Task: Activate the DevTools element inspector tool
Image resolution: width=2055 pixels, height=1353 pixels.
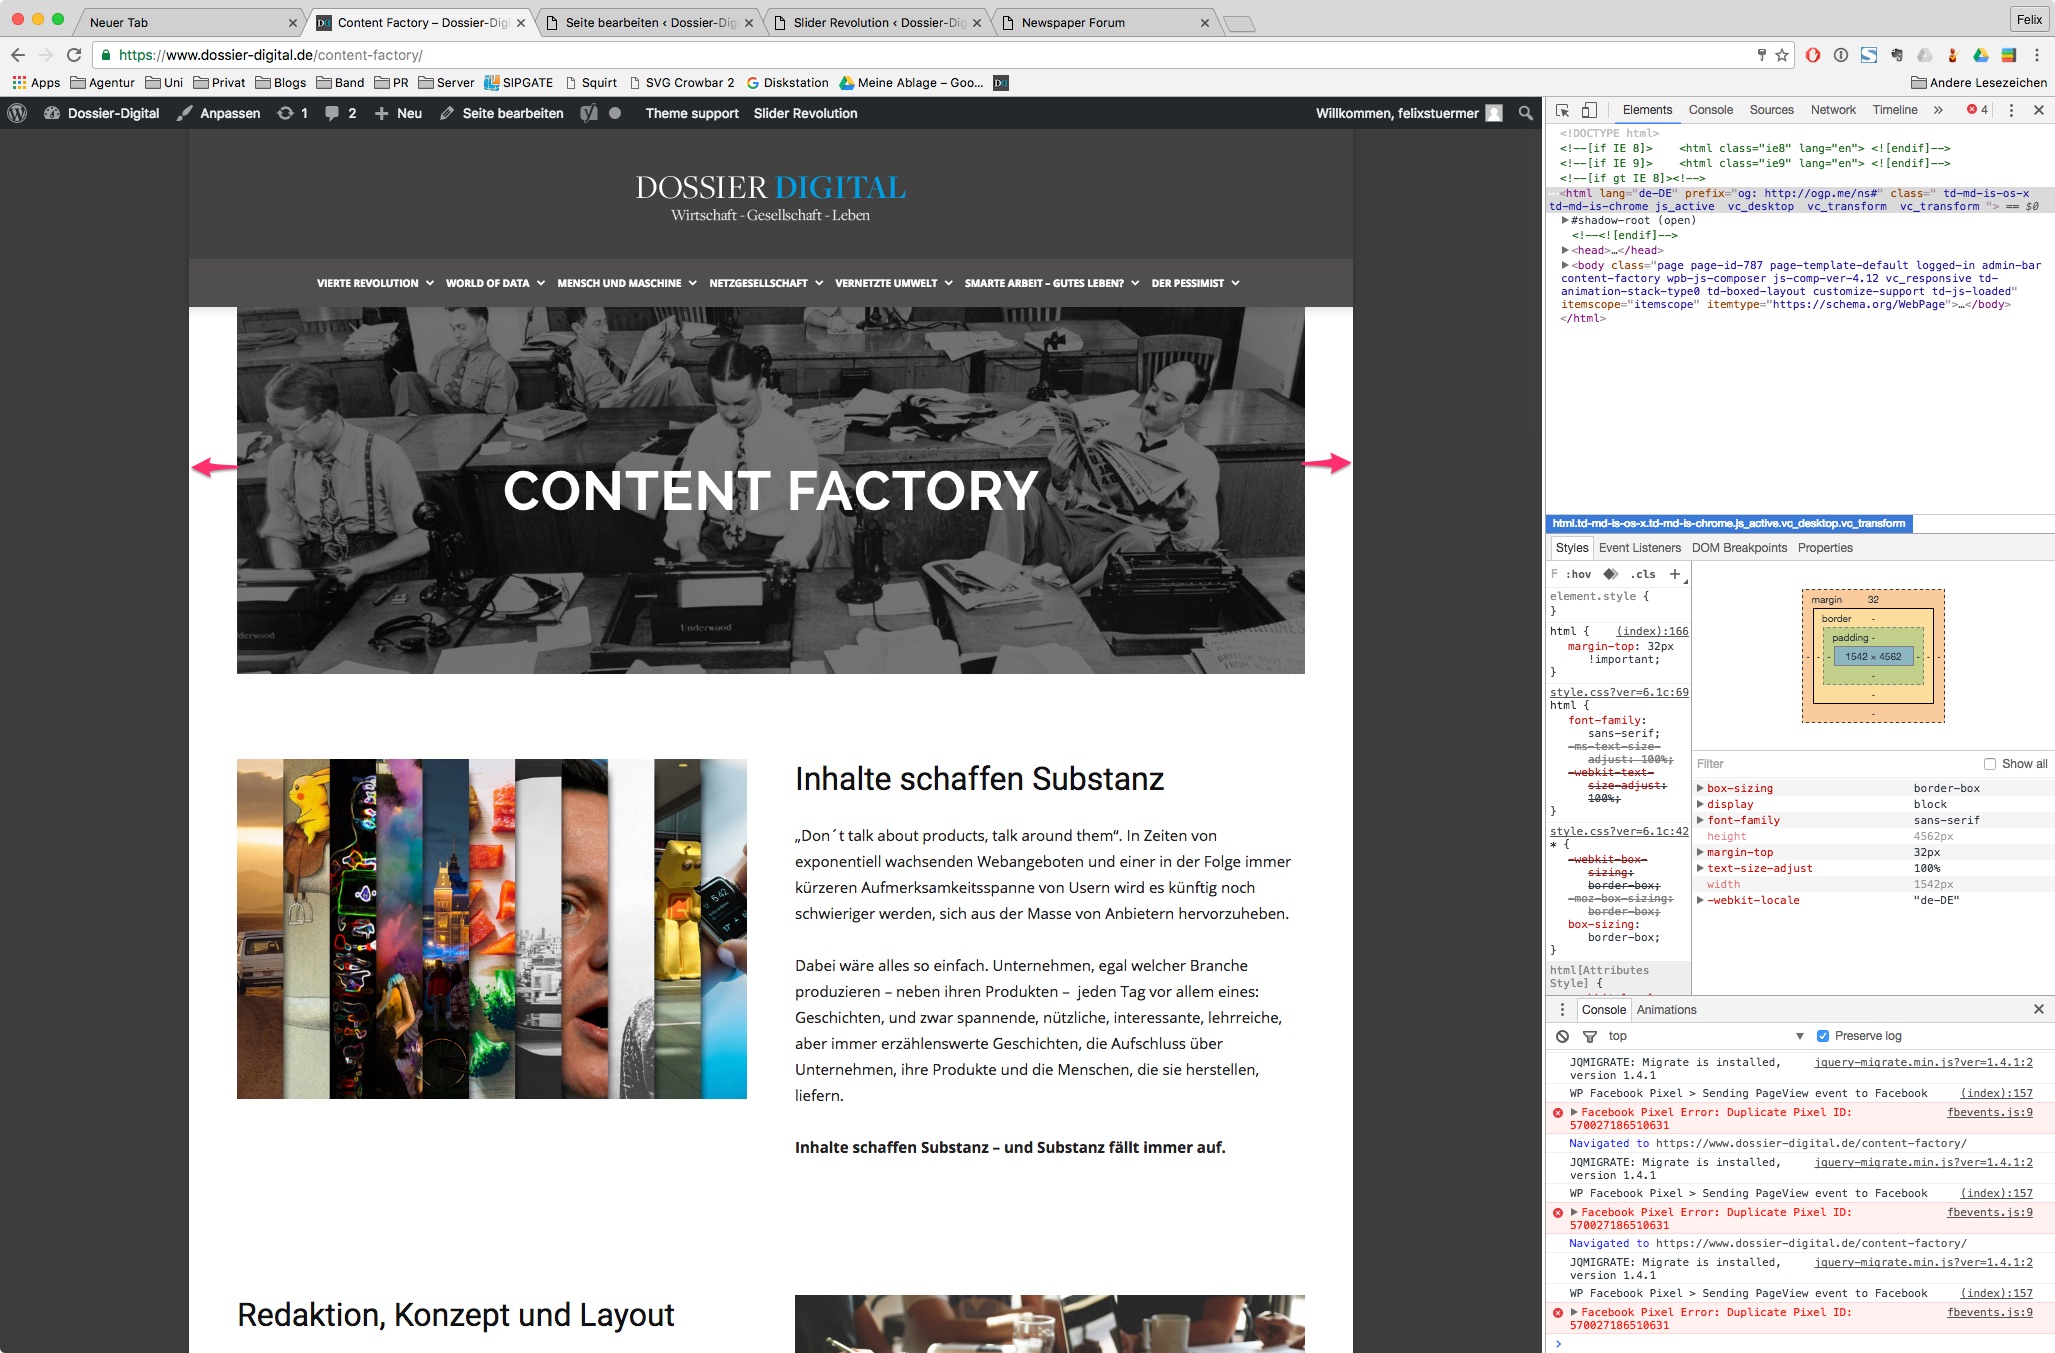Action: pyautogui.click(x=1563, y=110)
